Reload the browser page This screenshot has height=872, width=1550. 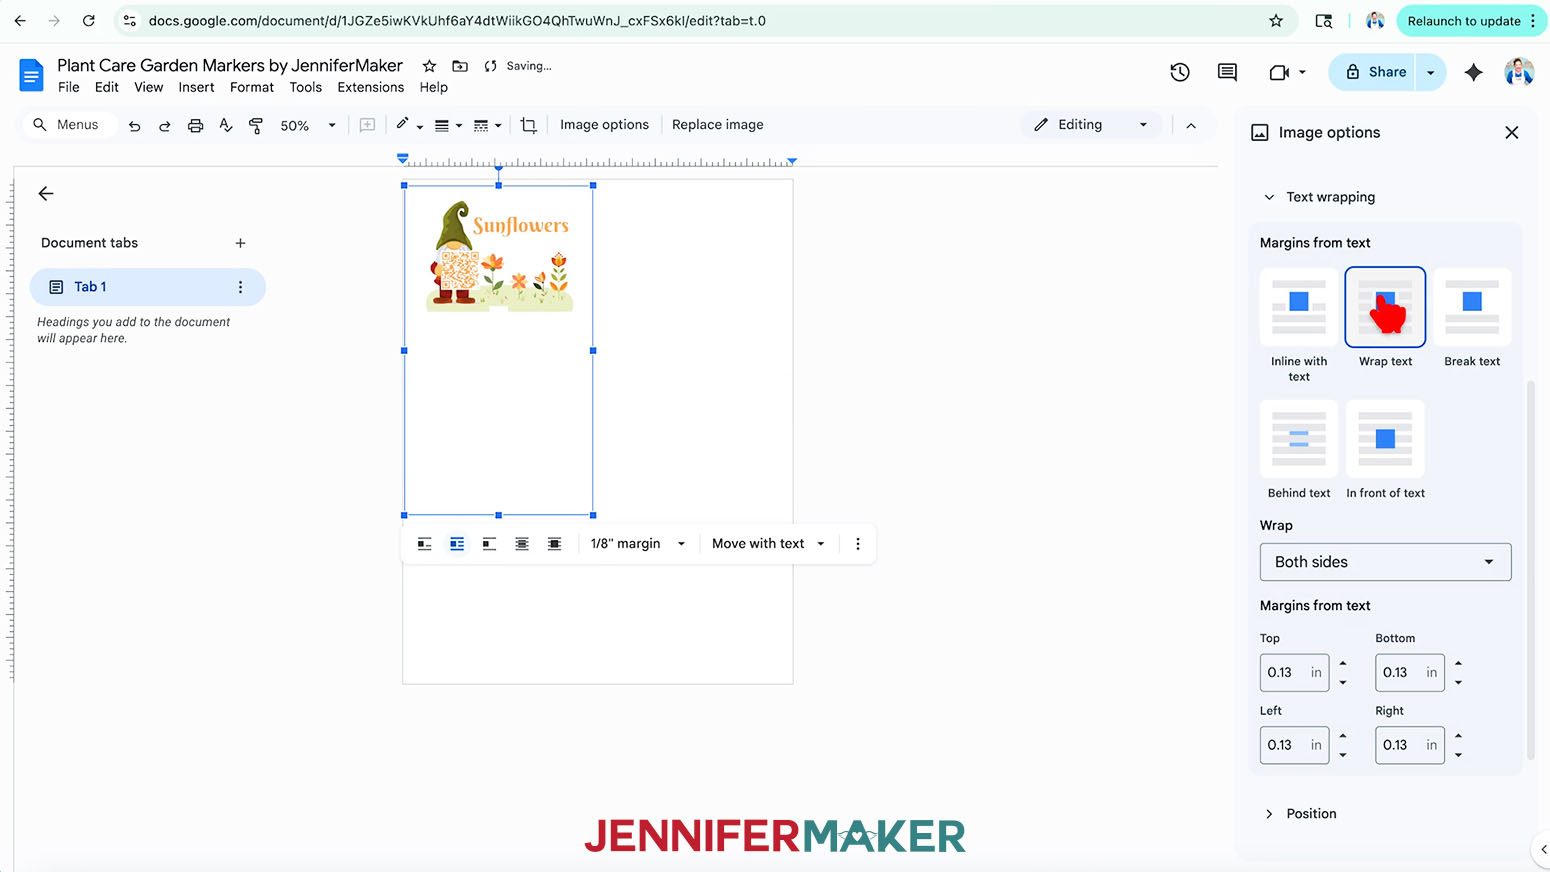point(89,20)
